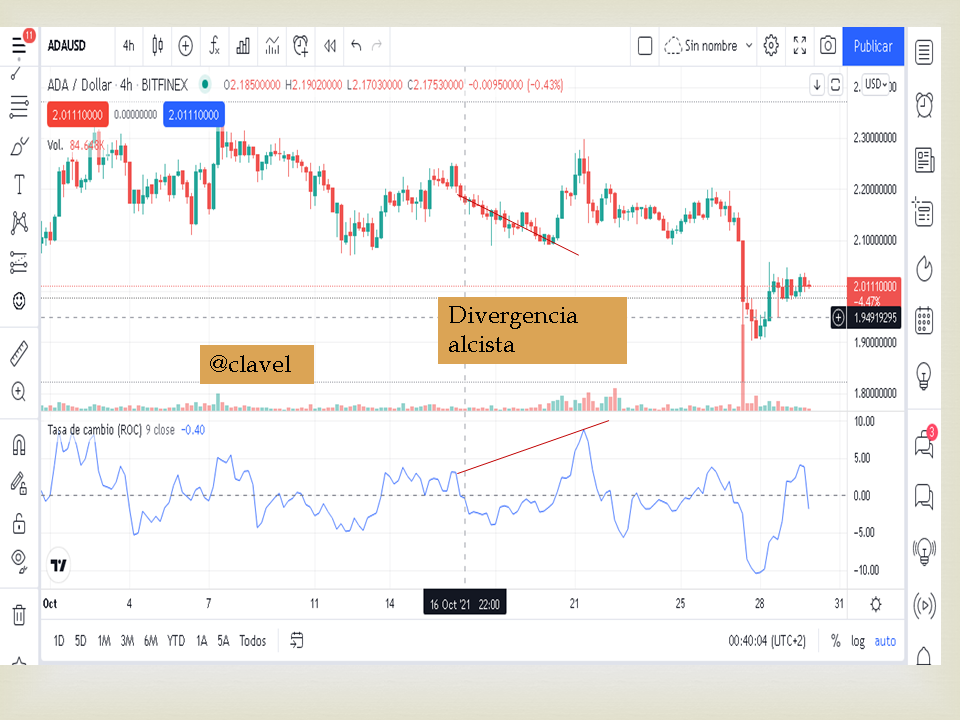Take a chart snapshot with camera icon
The image size is (960, 720).
[828, 46]
